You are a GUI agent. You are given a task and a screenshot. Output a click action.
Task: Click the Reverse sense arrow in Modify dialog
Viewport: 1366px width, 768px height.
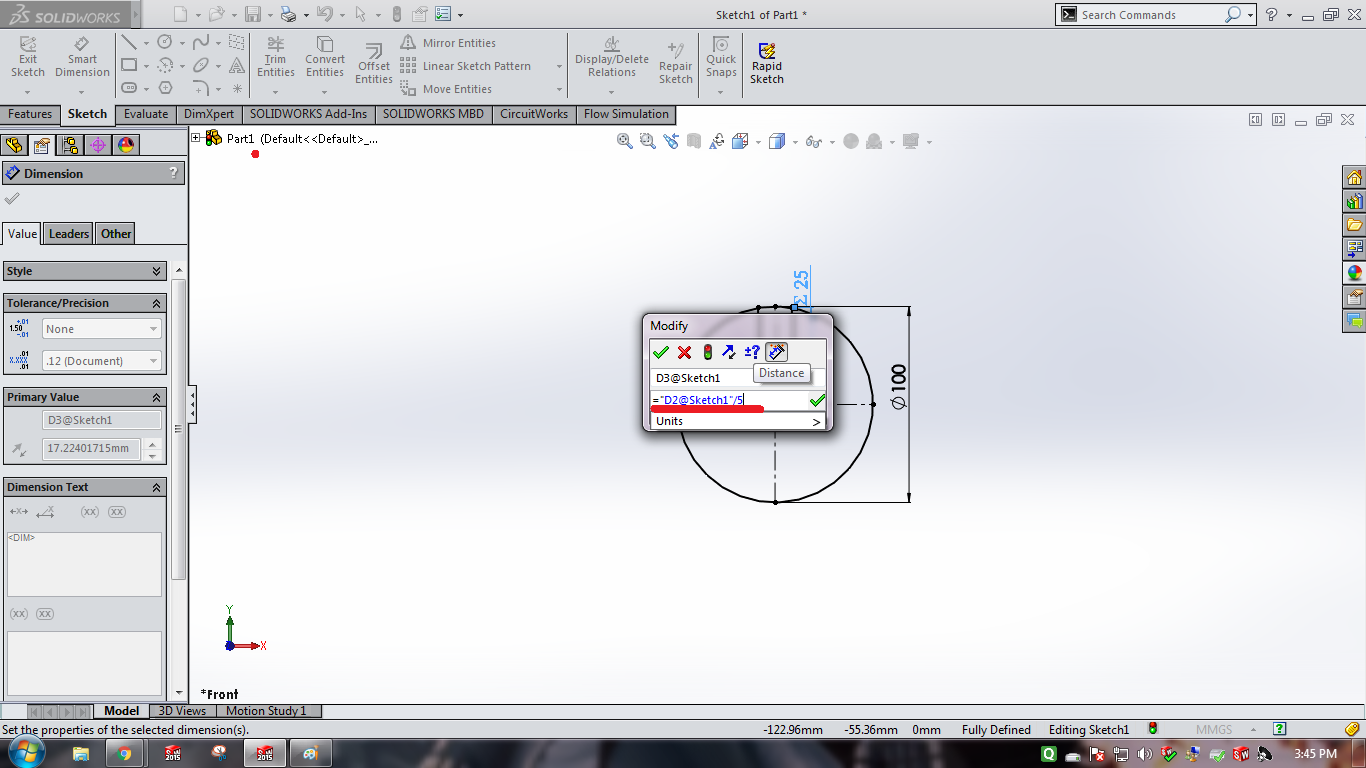729,352
